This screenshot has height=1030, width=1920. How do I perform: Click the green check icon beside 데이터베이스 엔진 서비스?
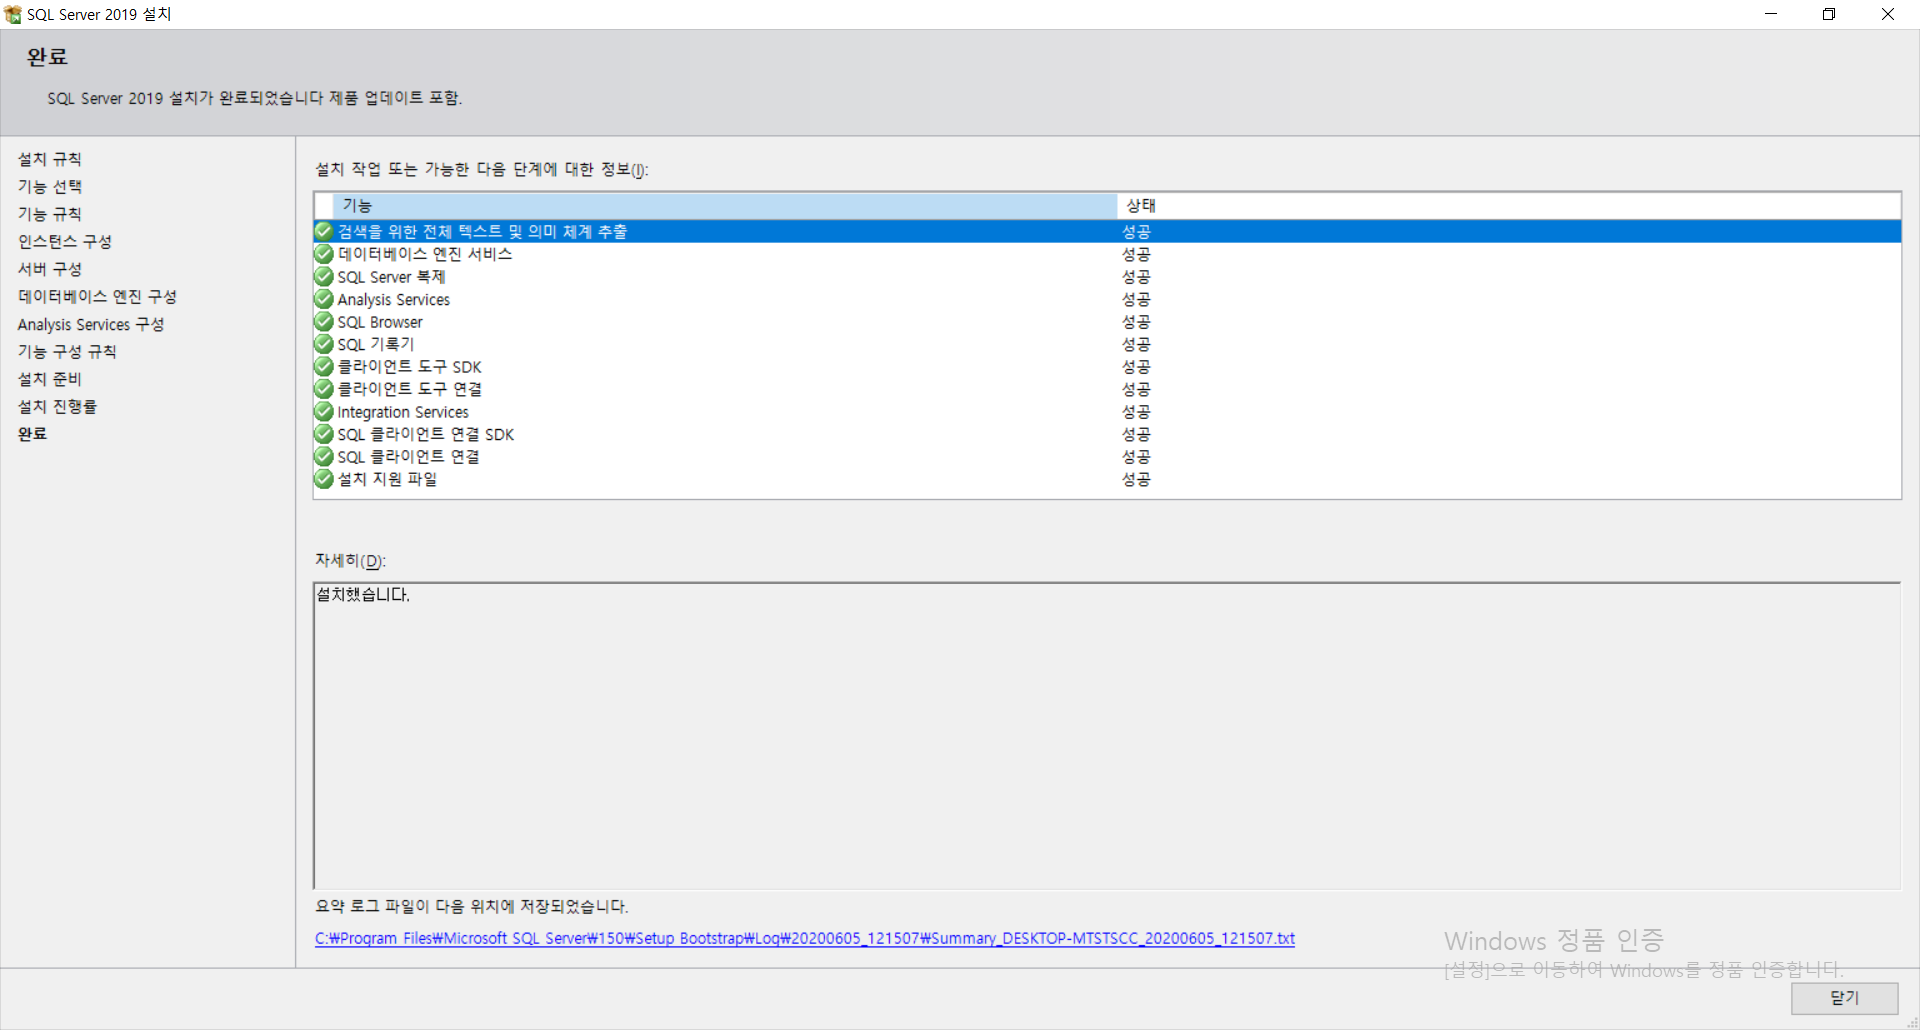tap(324, 254)
